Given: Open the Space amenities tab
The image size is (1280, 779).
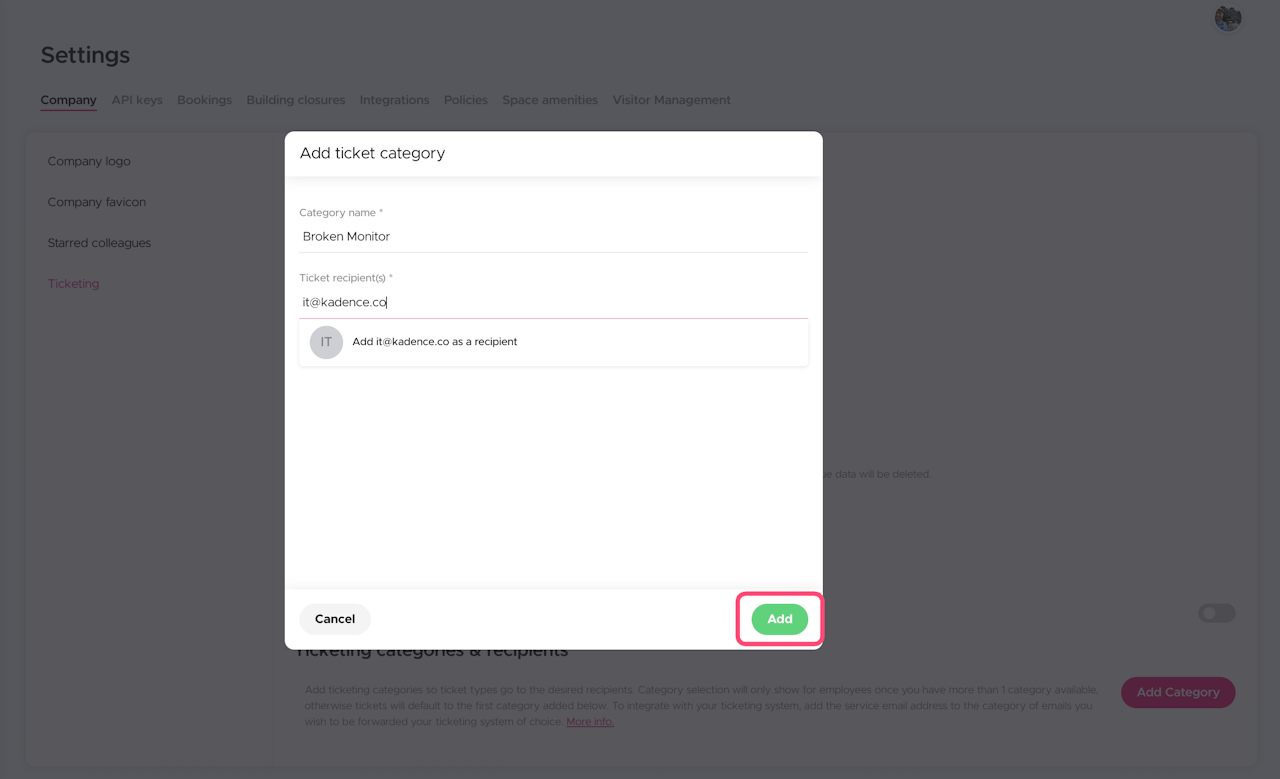Looking at the screenshot, I should click(x=550, y=100).
